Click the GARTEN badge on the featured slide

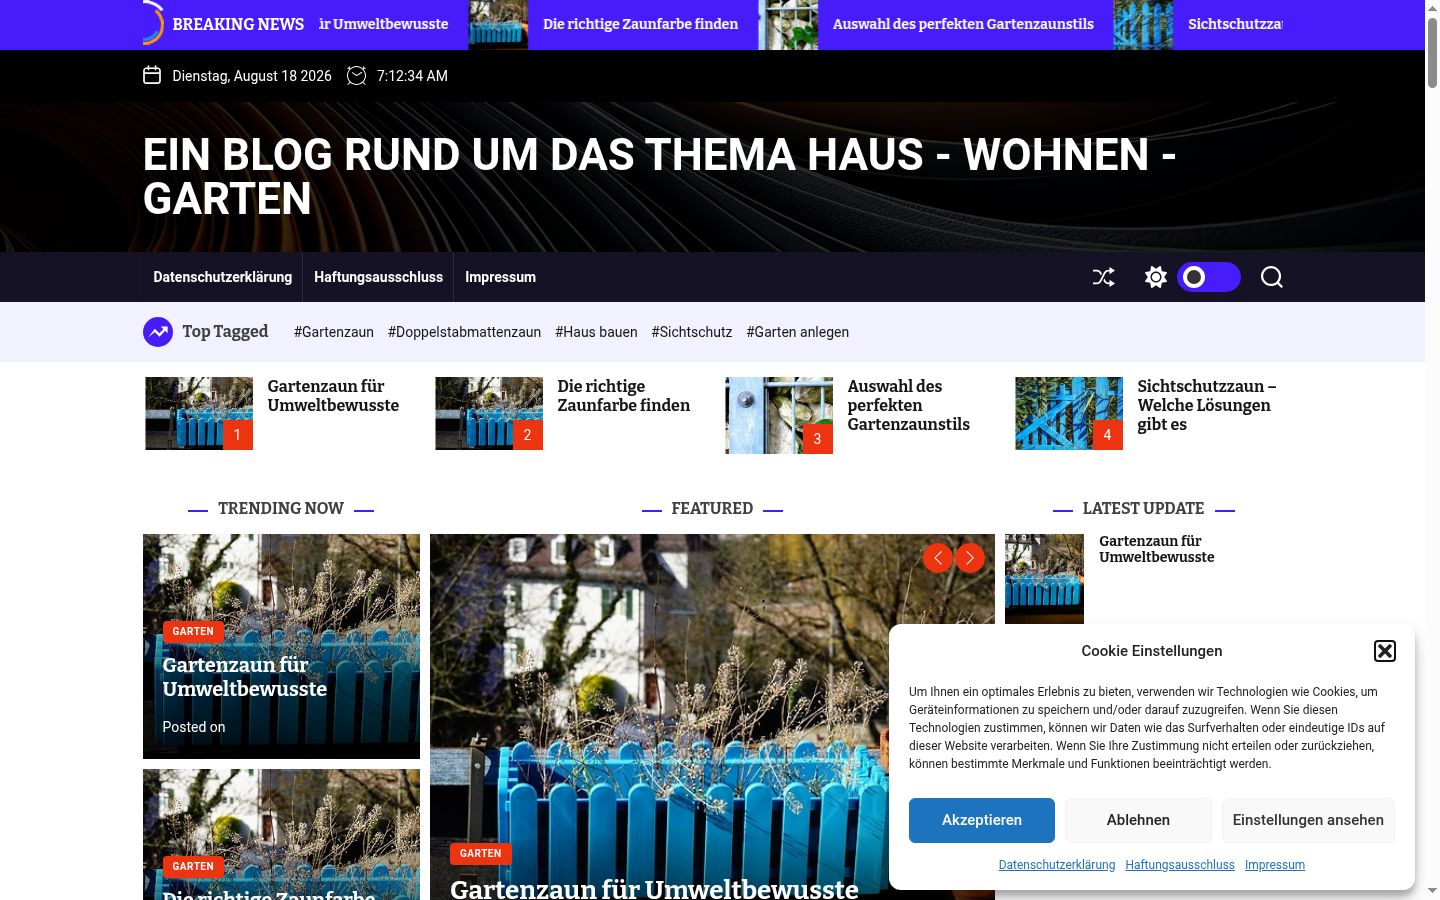[481, 854]
